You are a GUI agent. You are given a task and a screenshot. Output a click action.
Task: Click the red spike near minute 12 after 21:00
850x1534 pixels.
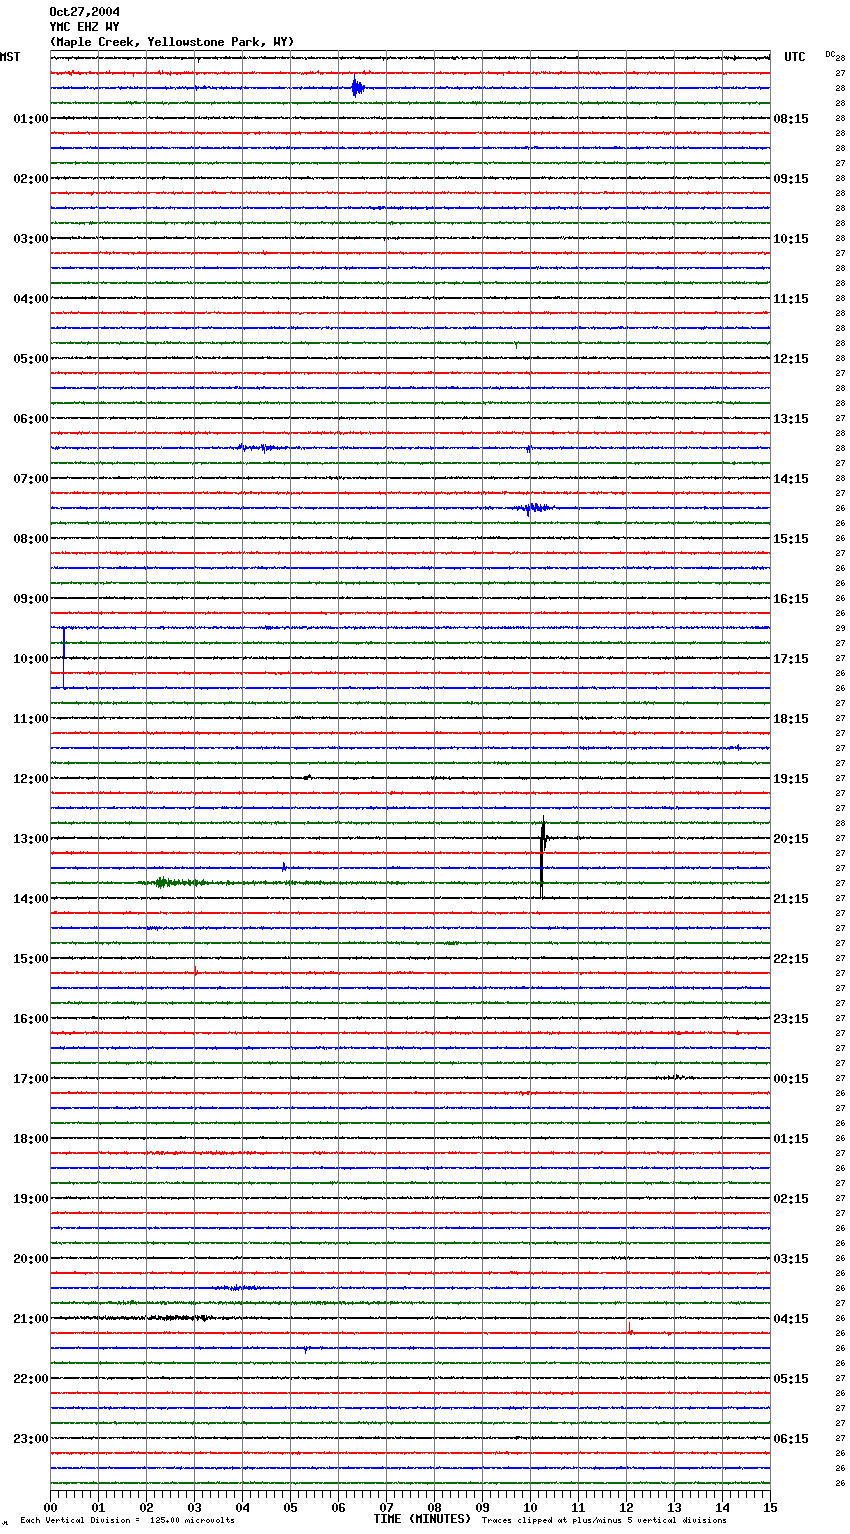[629, 1329]
